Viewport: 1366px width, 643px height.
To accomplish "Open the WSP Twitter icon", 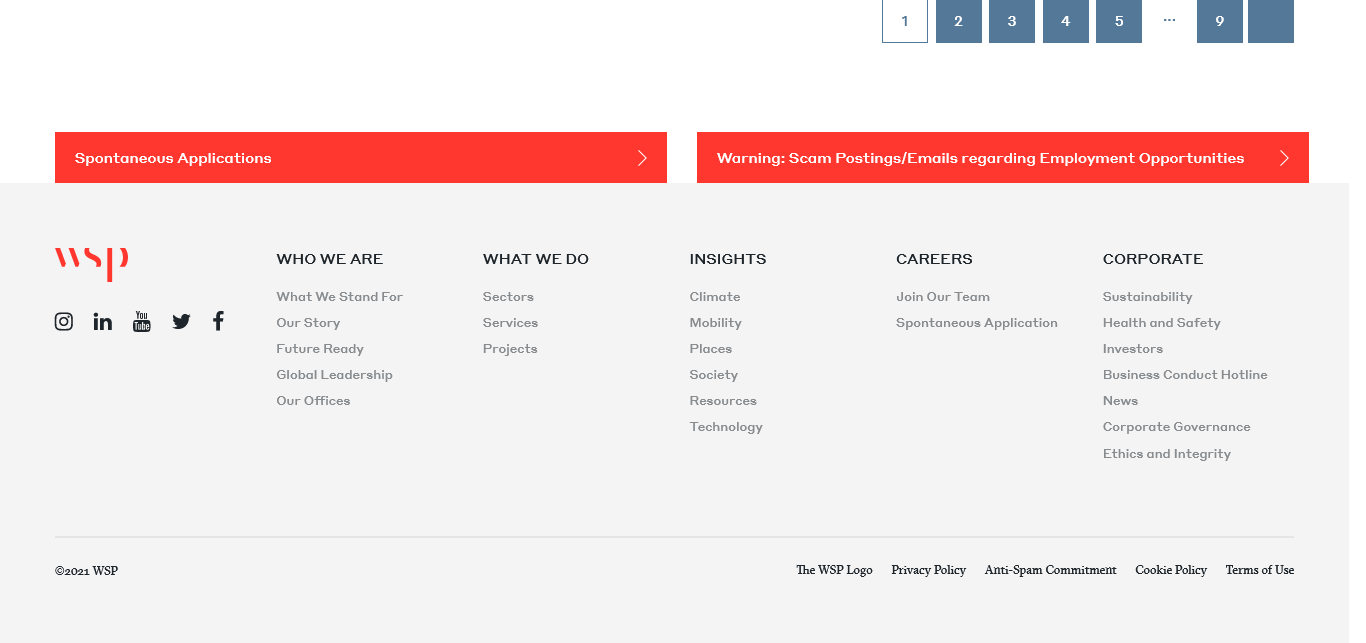I will pyautogui.click(x=181, y=321).
